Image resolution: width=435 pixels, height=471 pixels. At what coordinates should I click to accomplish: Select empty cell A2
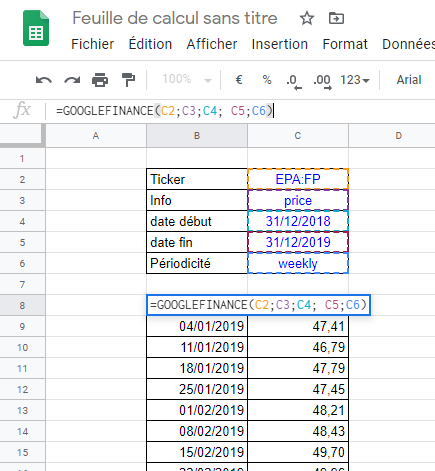(96, 179)
